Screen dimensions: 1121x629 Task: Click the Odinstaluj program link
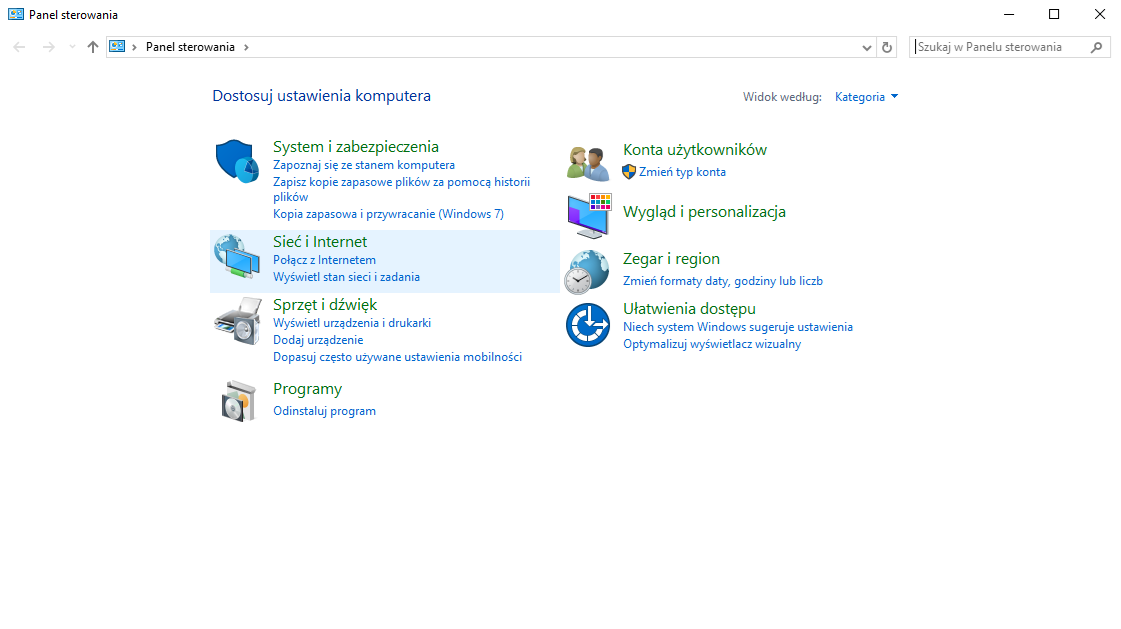324,411
